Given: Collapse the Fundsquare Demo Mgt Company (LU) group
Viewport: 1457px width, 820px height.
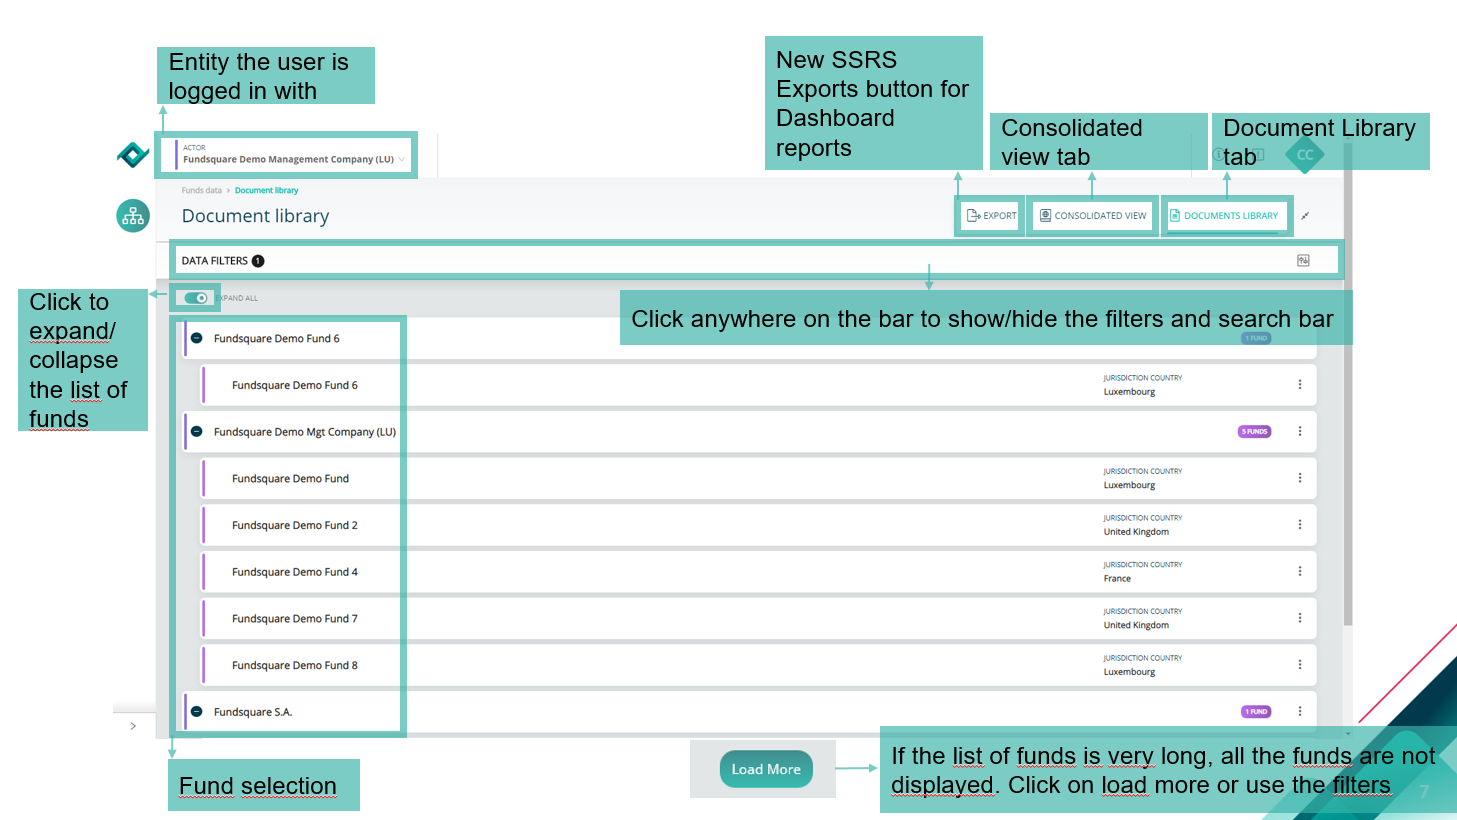Looking at the screenshot, I should (196, 432).
